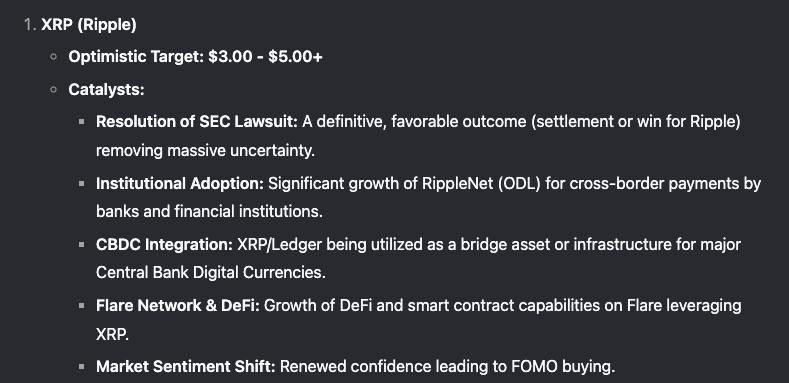The height and width of the screenshot is (383, 789).
Task: Click the square bullet beside Market Sentiment Shift
Action: pos(82,366)
